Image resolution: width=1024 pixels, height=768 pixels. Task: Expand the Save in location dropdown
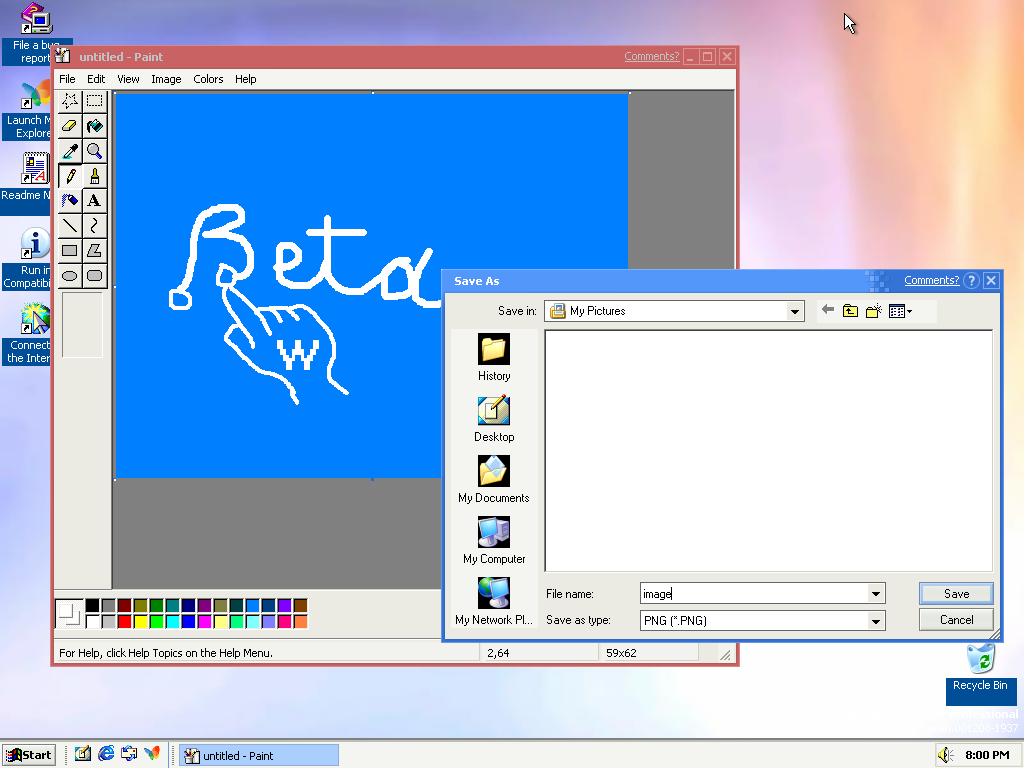[x=795, y=311]
